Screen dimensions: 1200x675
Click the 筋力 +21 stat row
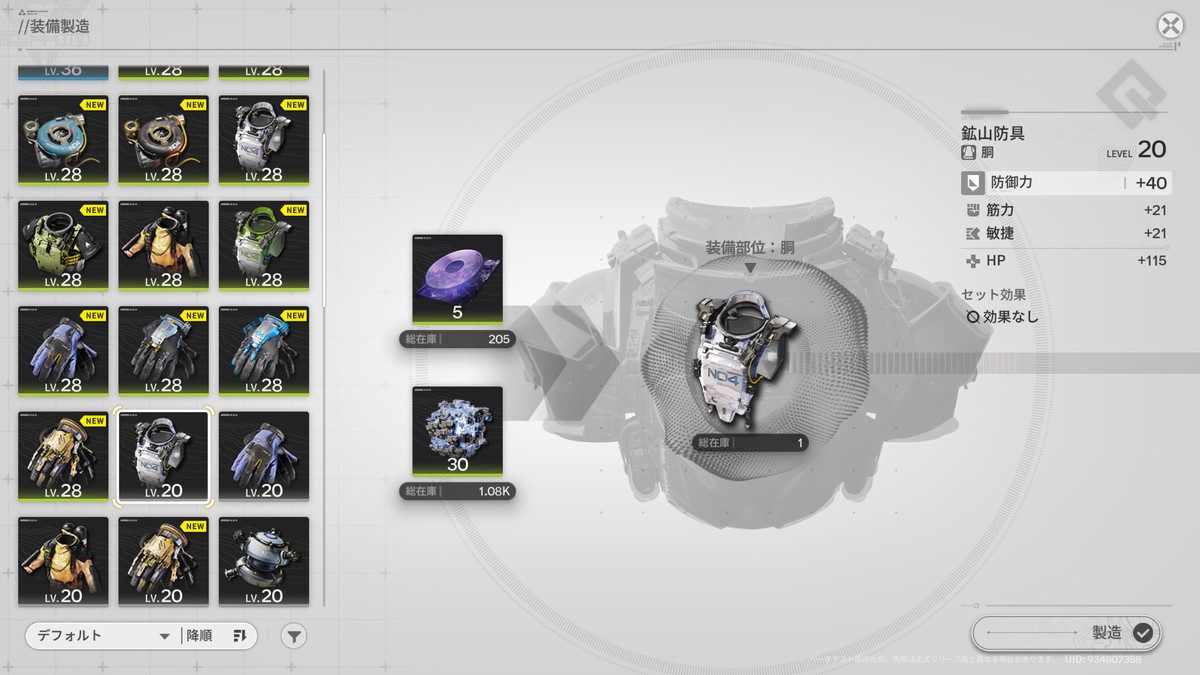[x=1065, y=210]
